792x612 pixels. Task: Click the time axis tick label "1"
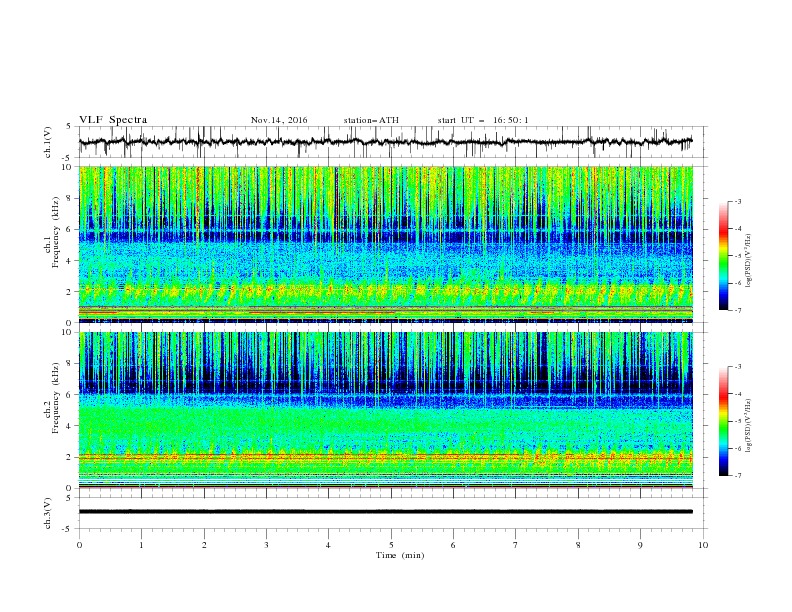click(x=142, y=545)
